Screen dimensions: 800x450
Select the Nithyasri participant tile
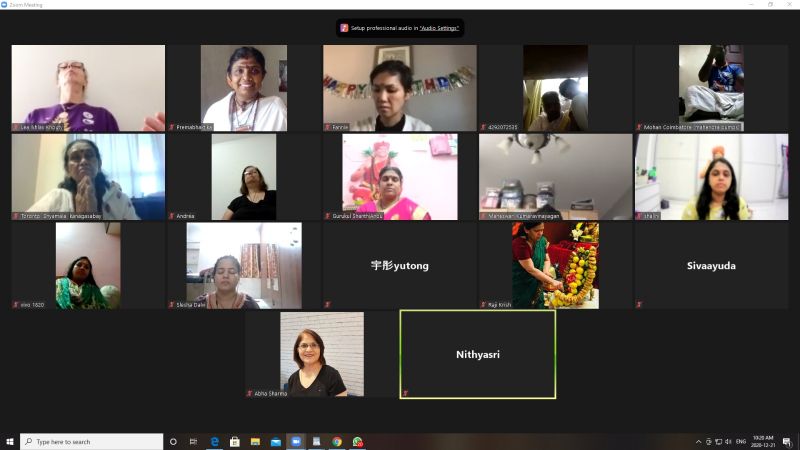477,354
